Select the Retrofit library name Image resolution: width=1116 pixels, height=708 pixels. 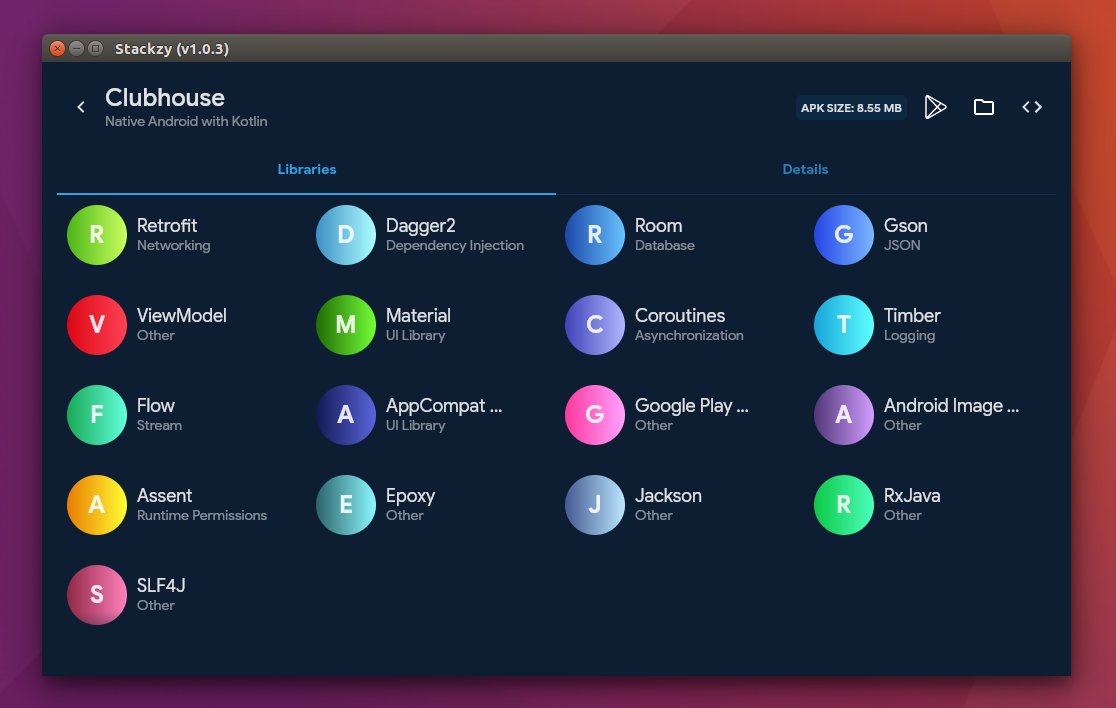click(x=167, y=226)
